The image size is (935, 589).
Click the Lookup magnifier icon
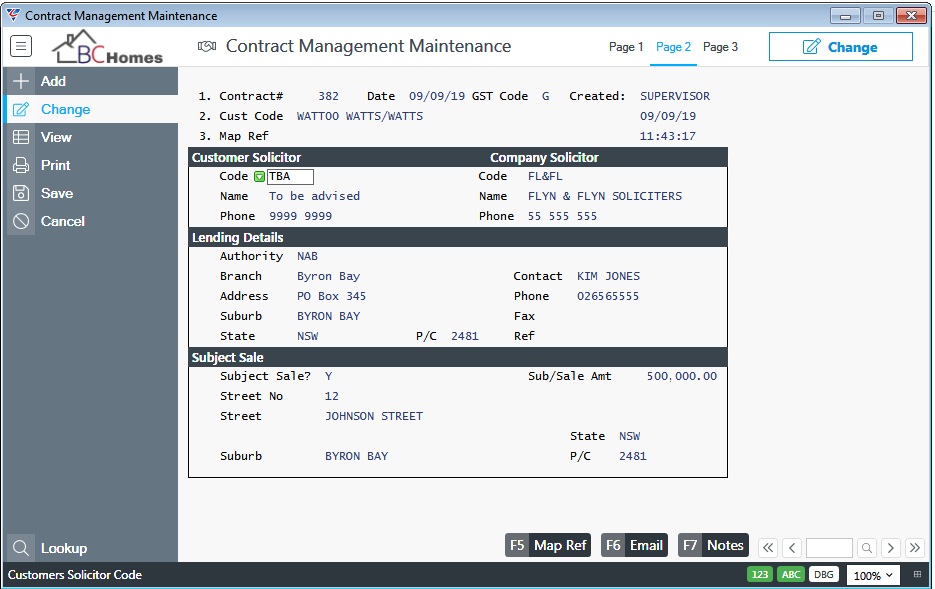pyautogui.click(x=21, y=548)
